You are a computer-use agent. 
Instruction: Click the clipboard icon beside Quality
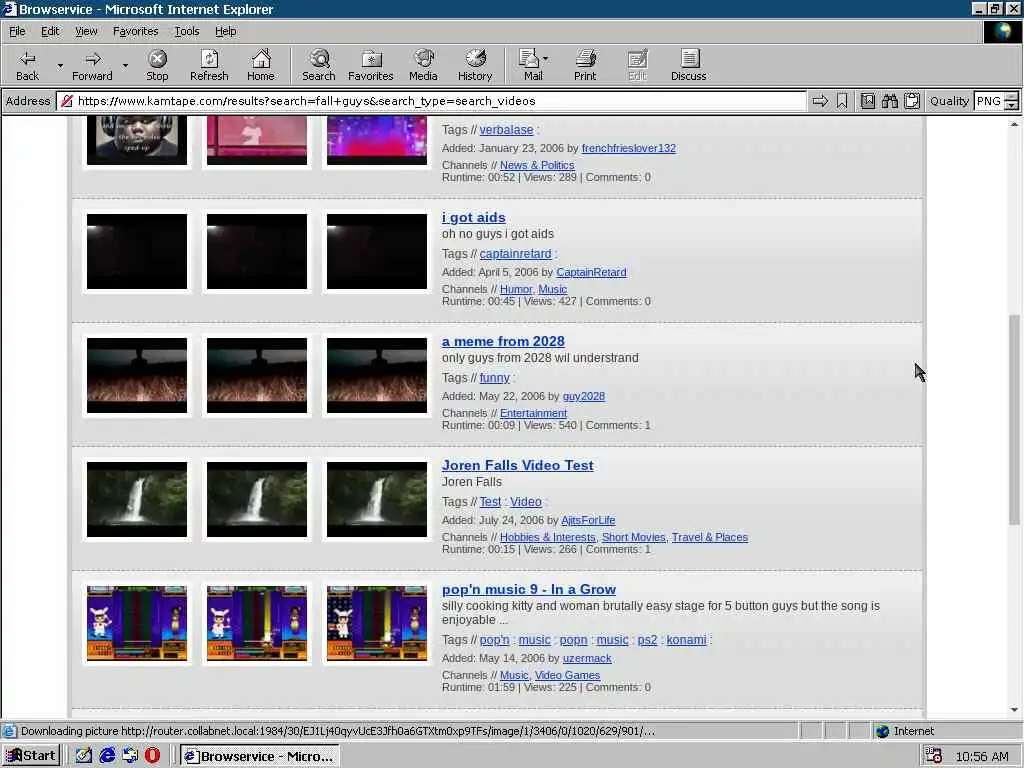pyautogui.click(x=912, y=101)
